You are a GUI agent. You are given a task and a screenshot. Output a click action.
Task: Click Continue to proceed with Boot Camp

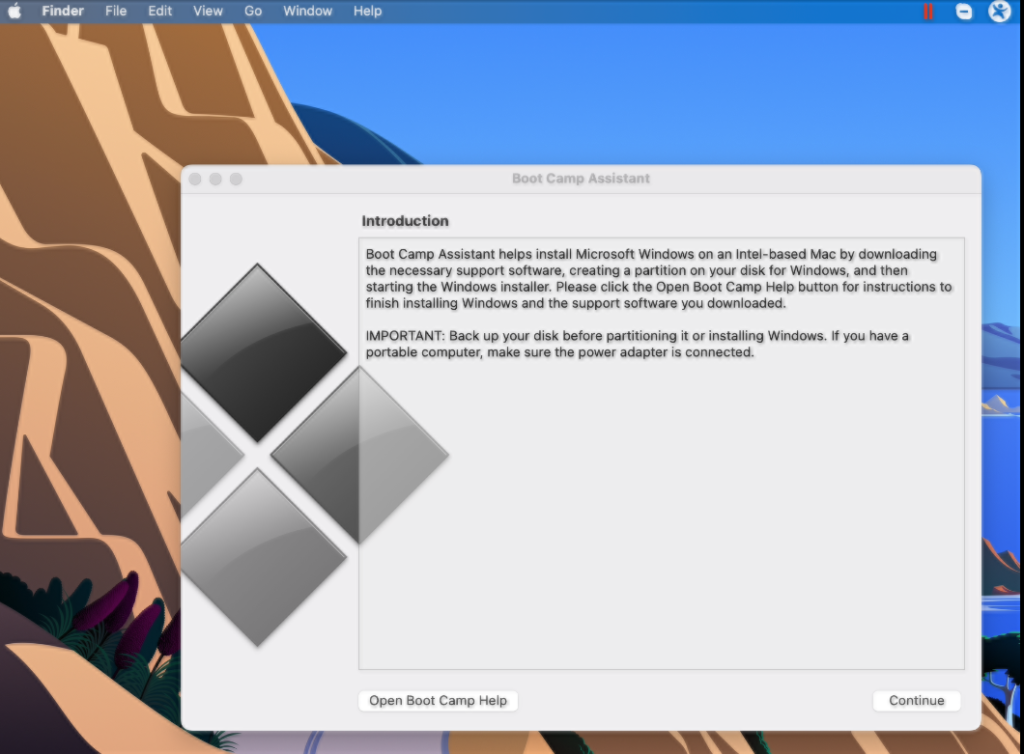click(x=916, y=700)
